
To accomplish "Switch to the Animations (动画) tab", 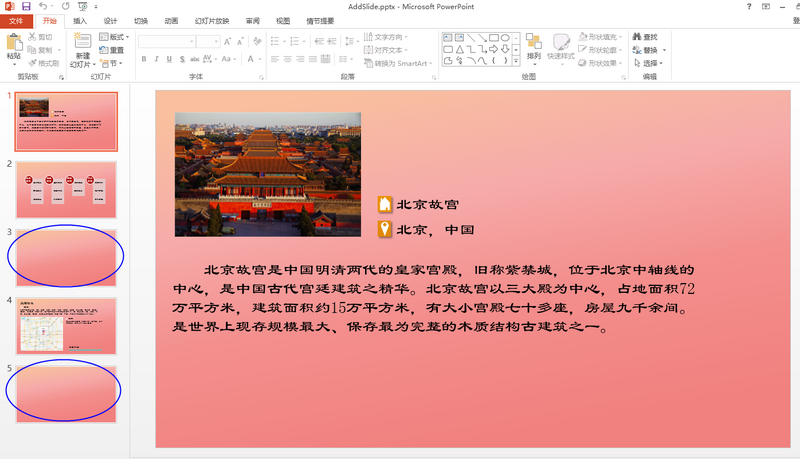I will 171,21.
